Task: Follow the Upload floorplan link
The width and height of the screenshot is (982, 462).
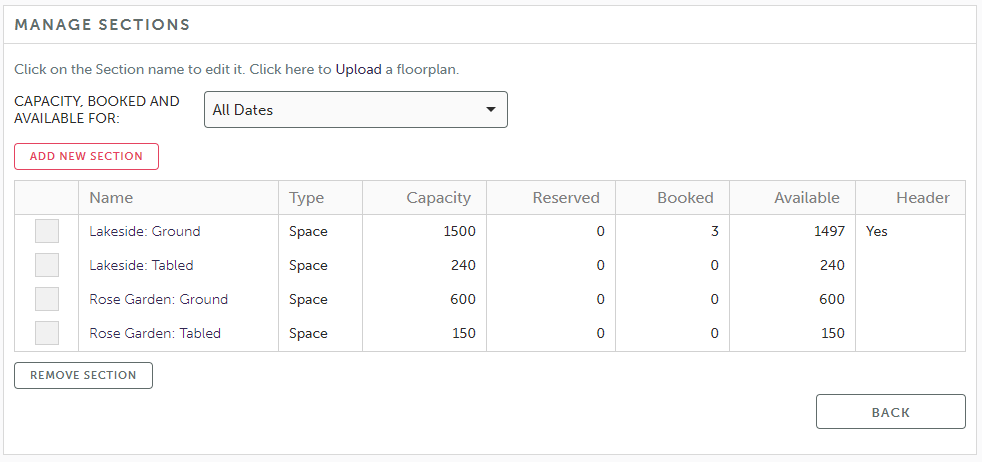Action: pos(358,70)
